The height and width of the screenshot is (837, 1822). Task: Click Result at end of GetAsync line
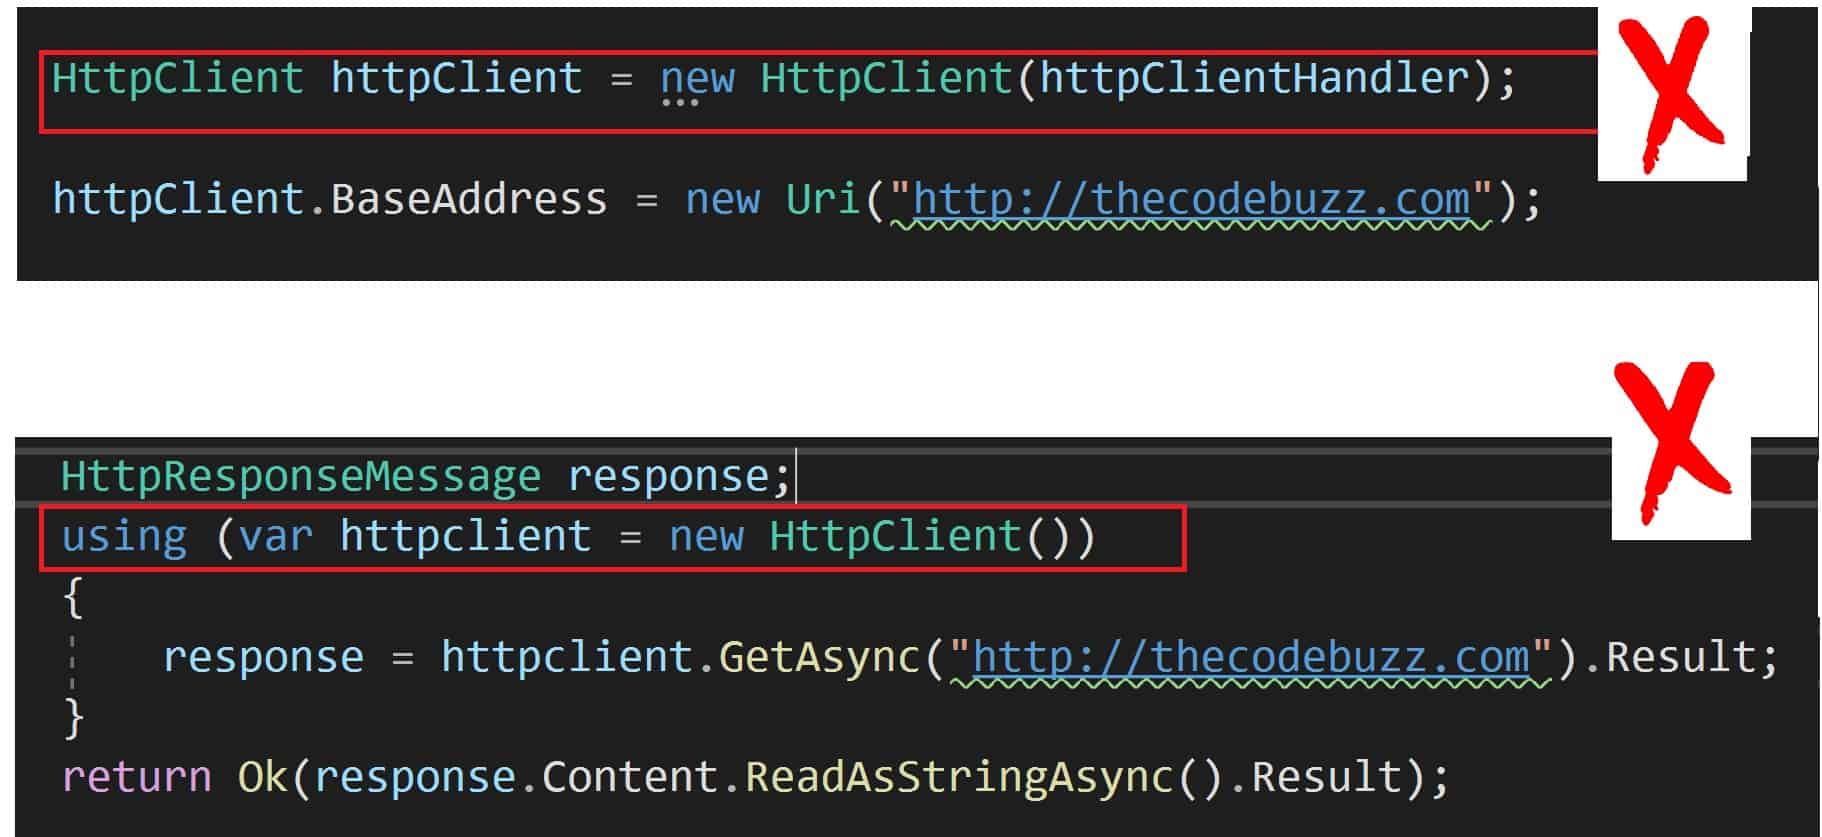point(1681,657)
